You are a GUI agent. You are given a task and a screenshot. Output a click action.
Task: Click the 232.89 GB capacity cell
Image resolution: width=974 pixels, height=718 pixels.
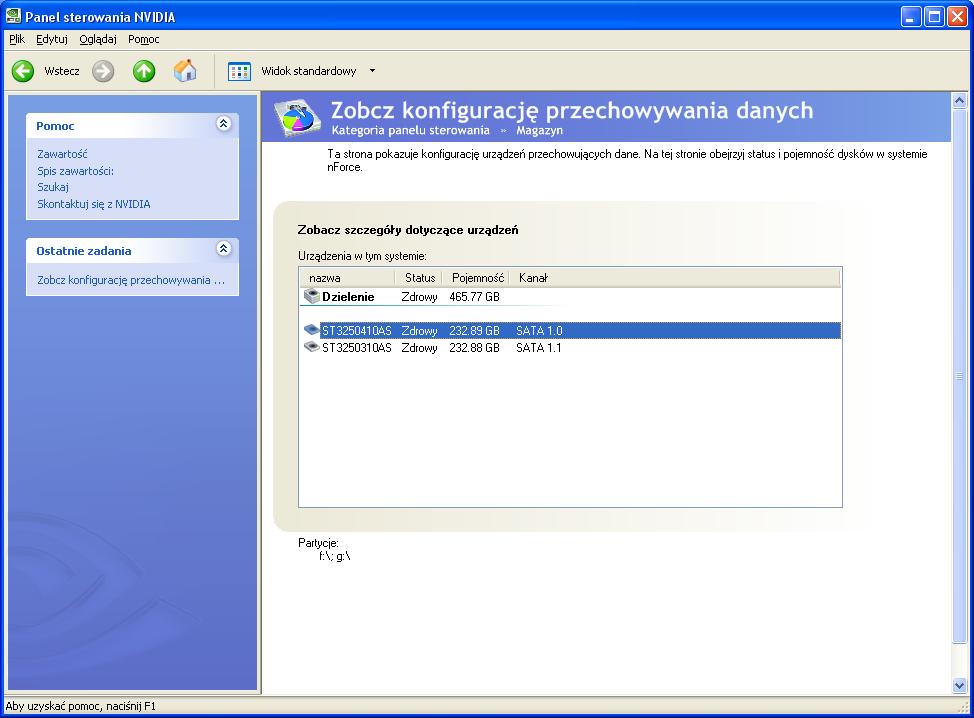click(x=475, y=330)
